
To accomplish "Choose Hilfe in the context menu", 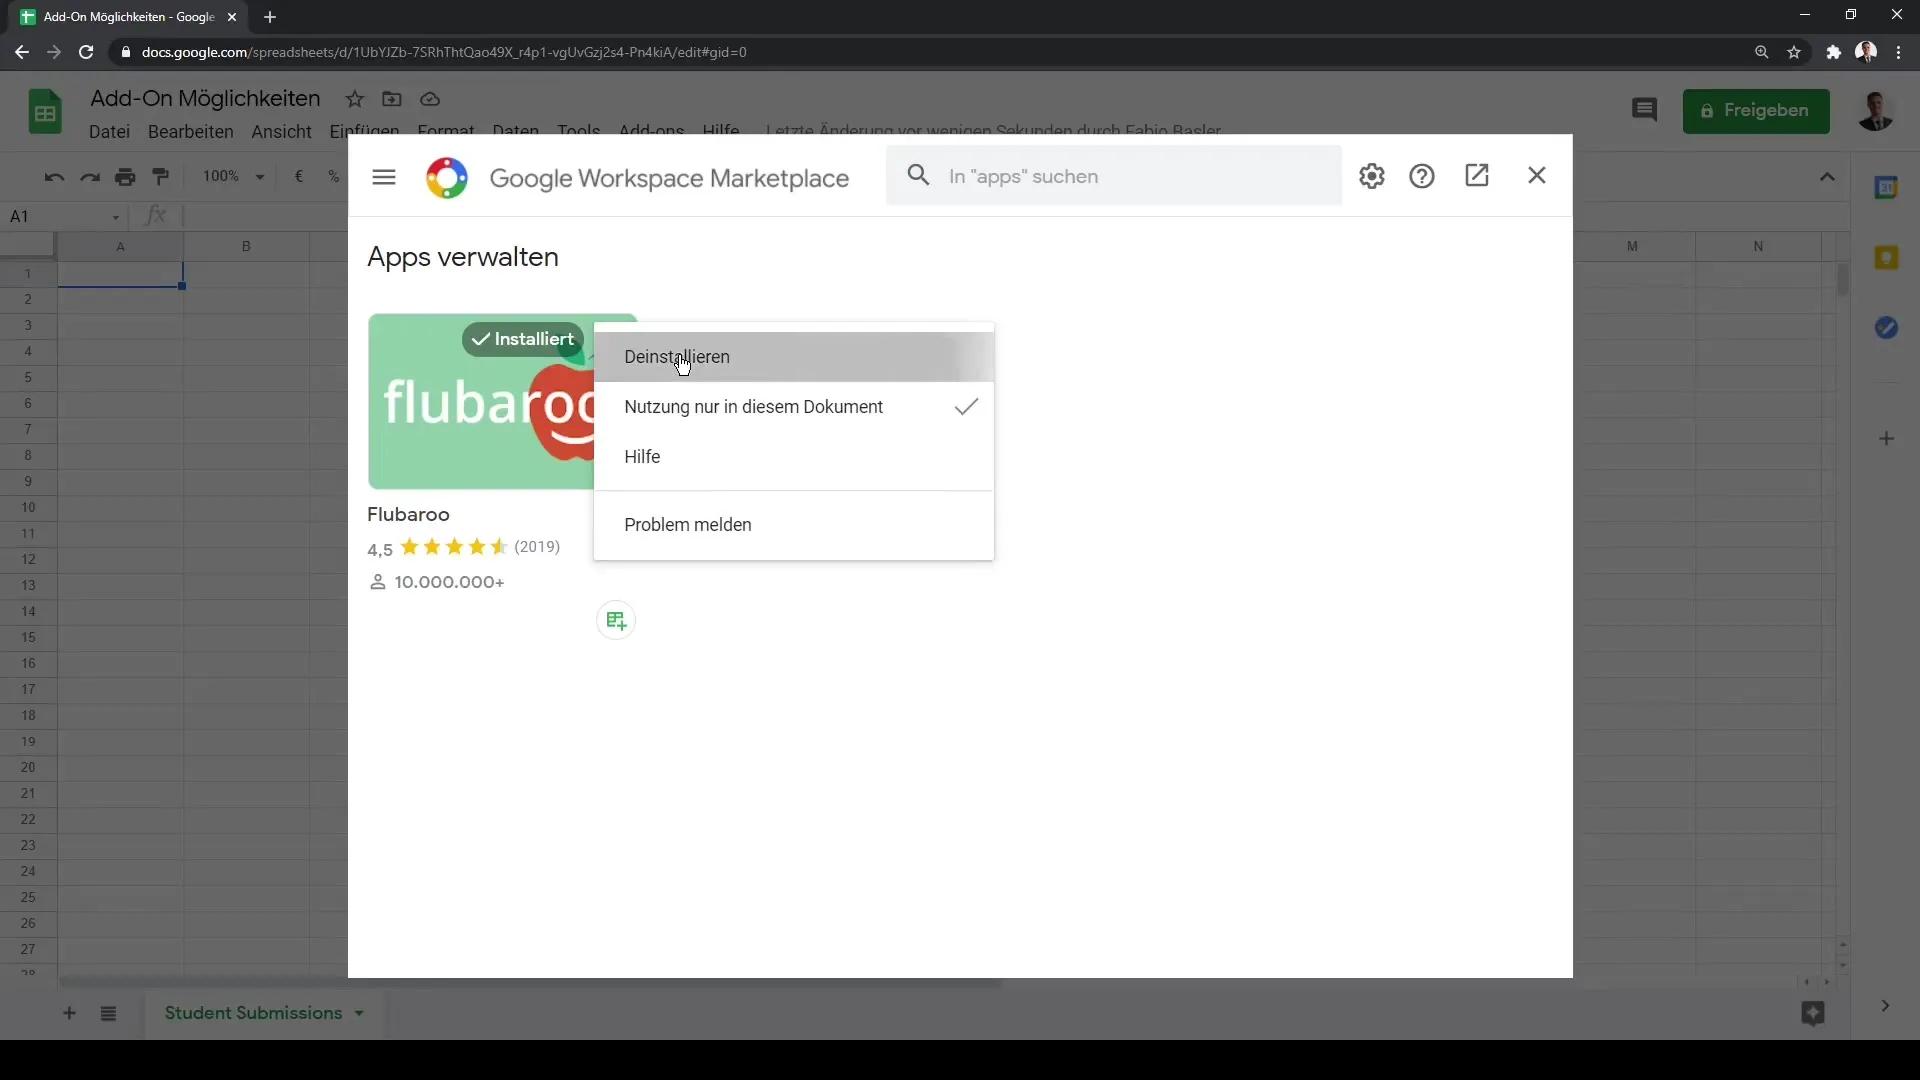I will (x=794, y=457).
